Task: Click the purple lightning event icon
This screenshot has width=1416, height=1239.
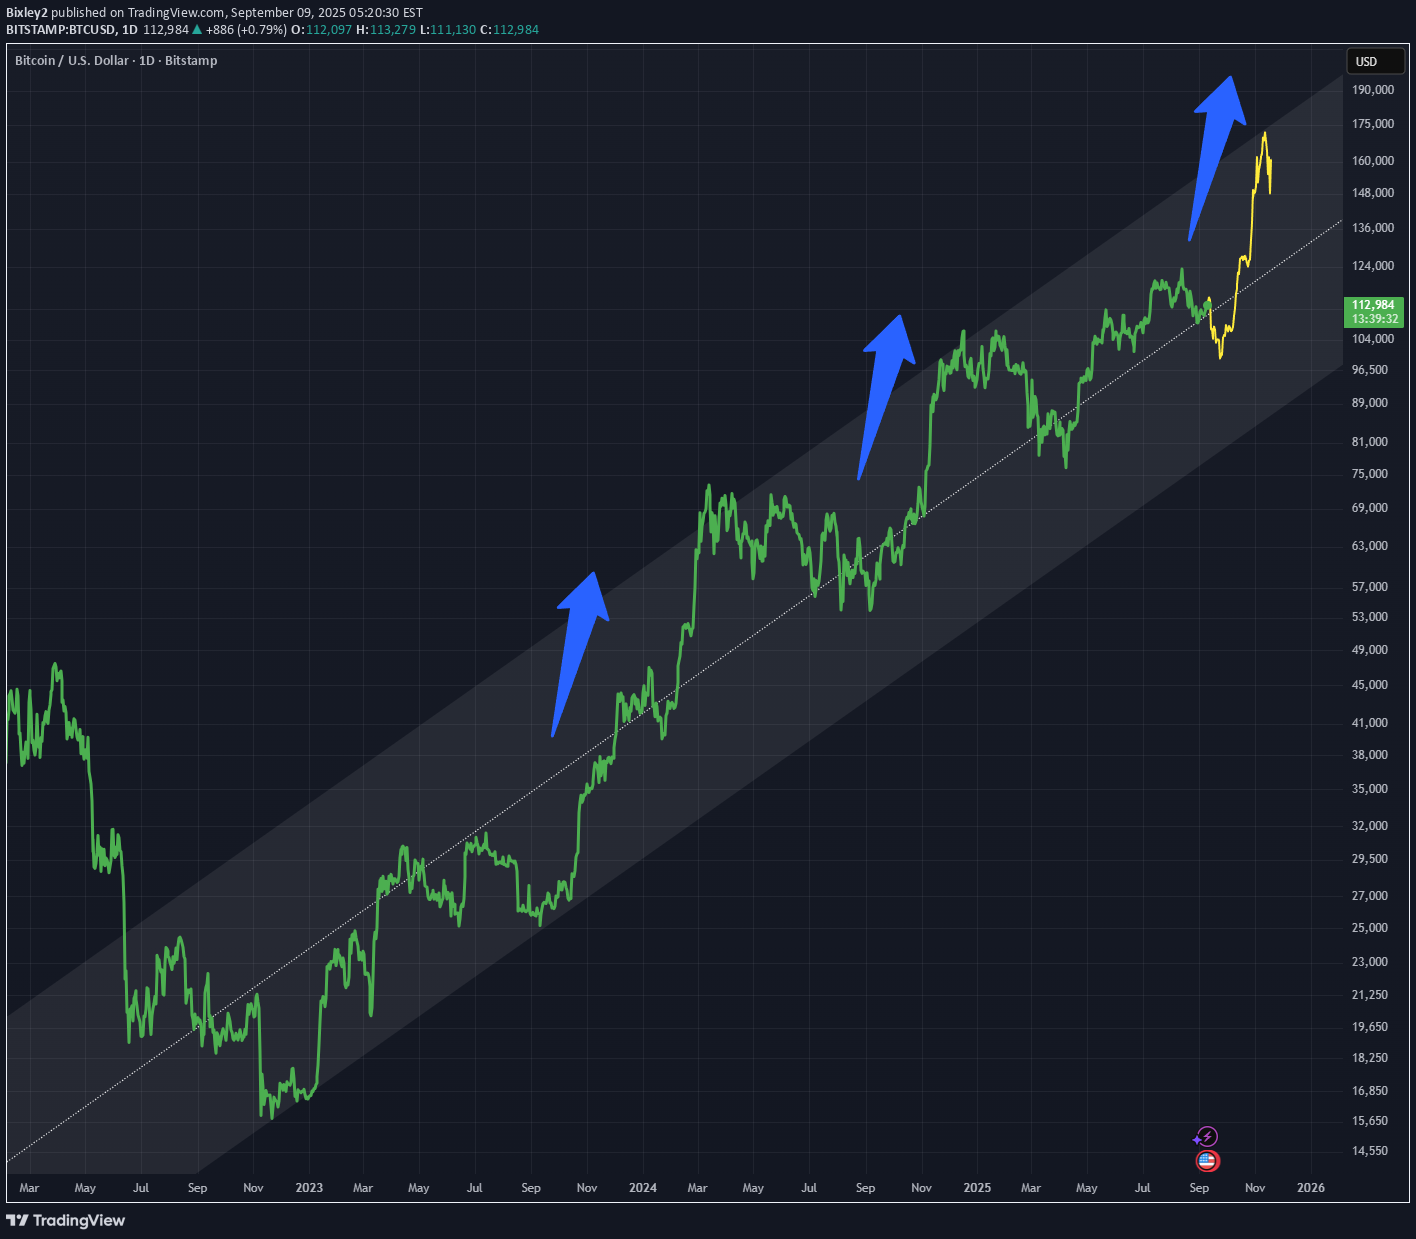Action: click(1206, 1137)
